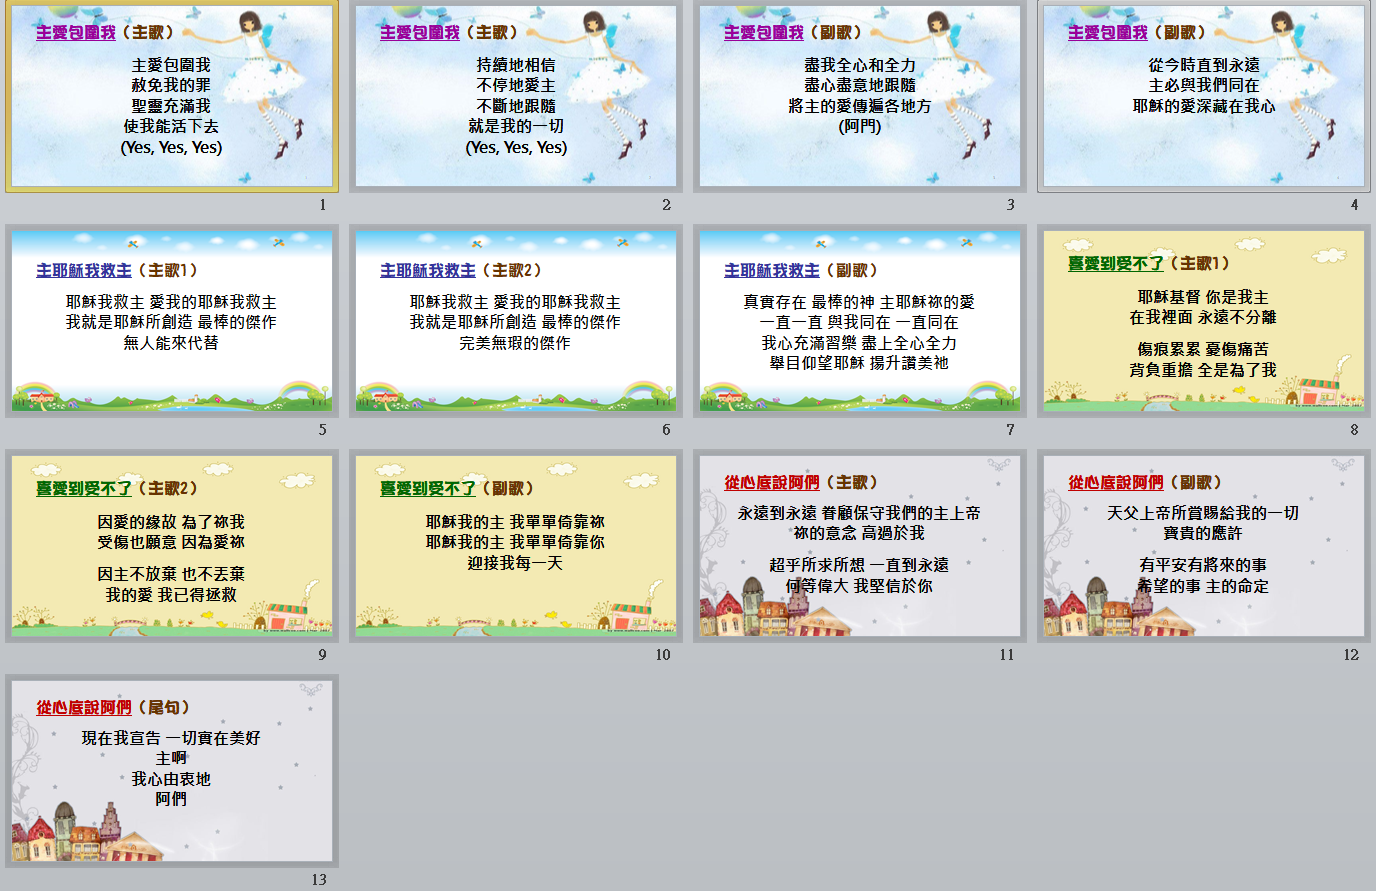Click the slide number 10 label
The image size is (1376, 891).
662,655
